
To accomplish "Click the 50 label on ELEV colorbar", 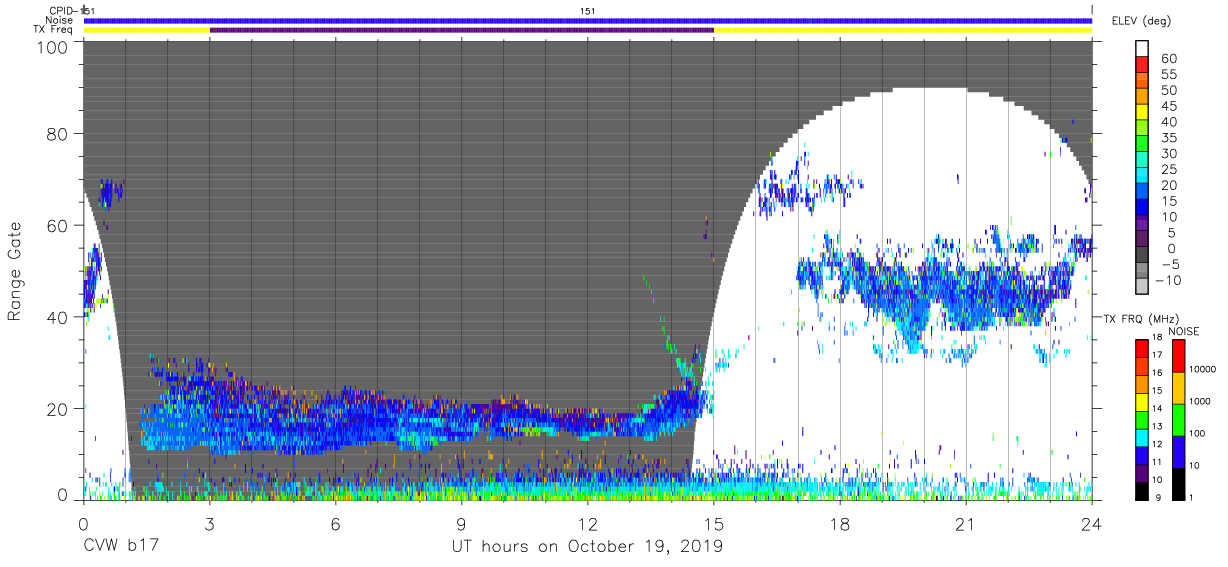I will pos(1167,90).
